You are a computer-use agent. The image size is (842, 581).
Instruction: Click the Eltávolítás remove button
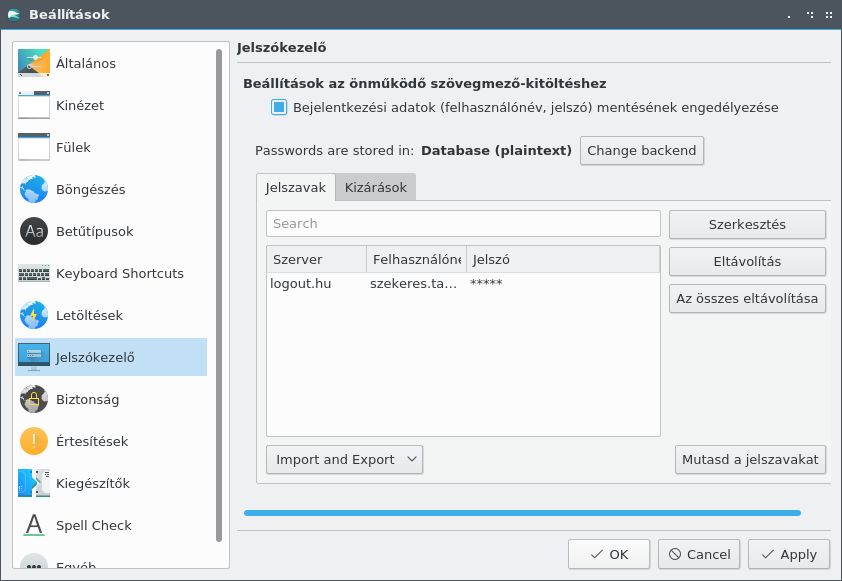pos(747,262)
